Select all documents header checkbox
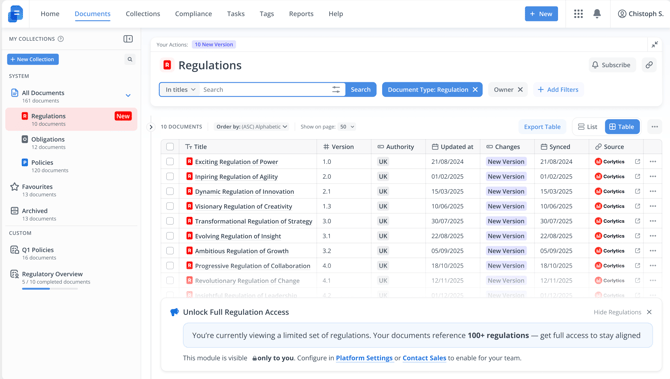The height and width of the screenshot is (379, 670). click(170, 147)
